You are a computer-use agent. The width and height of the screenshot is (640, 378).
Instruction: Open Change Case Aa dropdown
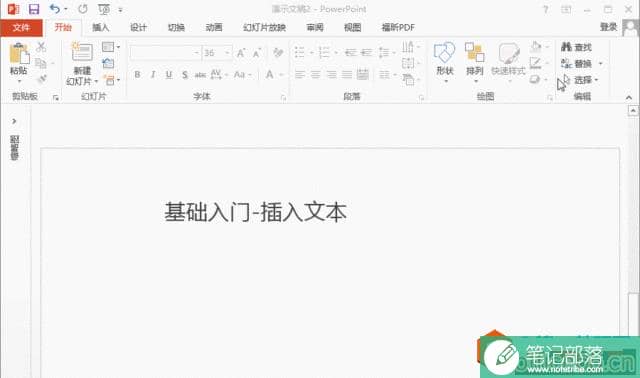pyautogui.click(x=242, y=74)
